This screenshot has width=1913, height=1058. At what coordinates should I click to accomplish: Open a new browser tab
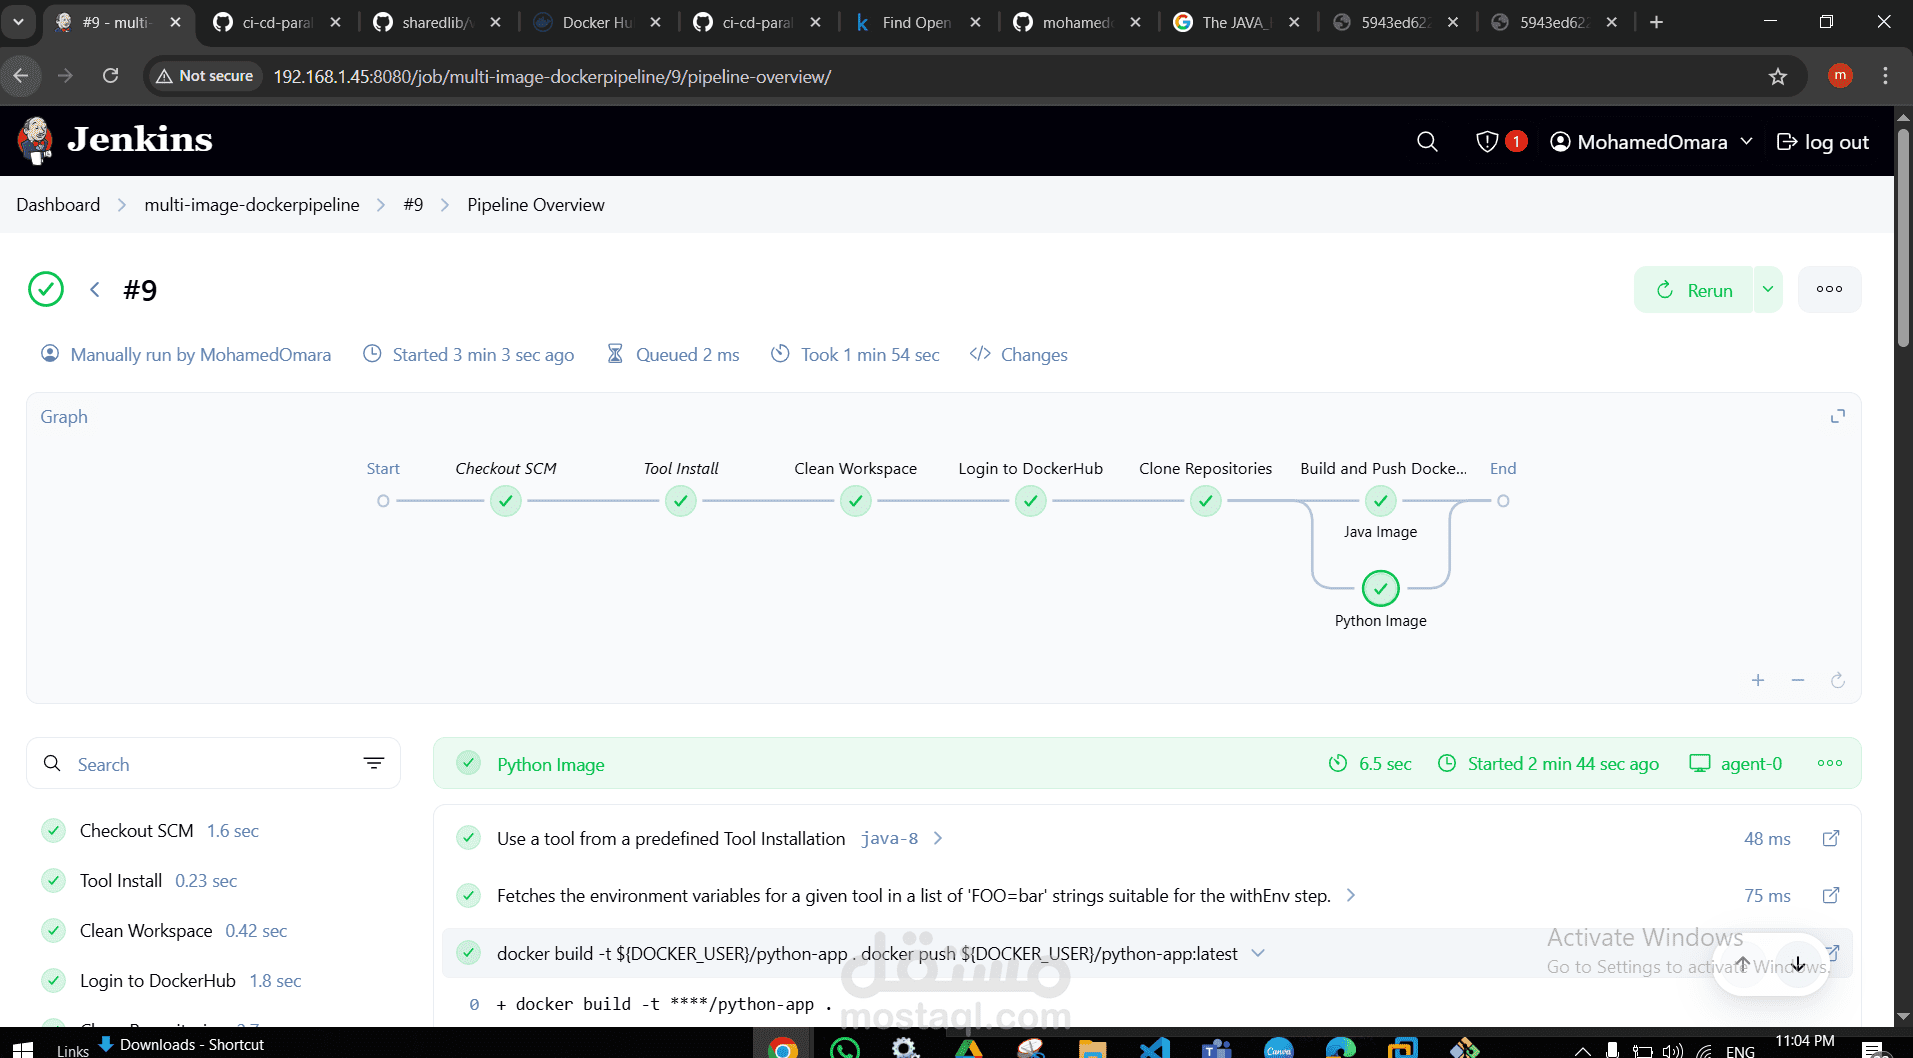[1656, 22]
